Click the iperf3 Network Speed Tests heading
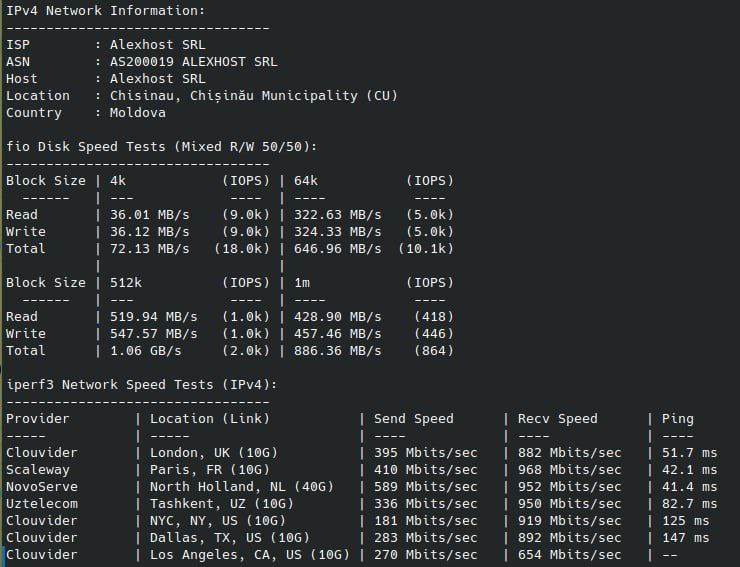The width and height of the screenshot is (740, 567). (142, 385)
